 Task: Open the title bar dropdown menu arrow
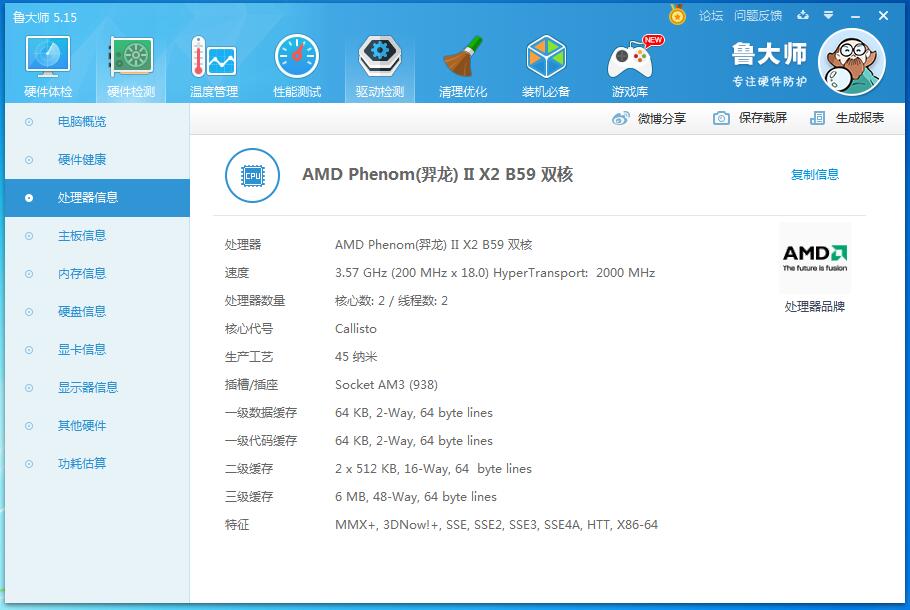click(x=829, y=15)
